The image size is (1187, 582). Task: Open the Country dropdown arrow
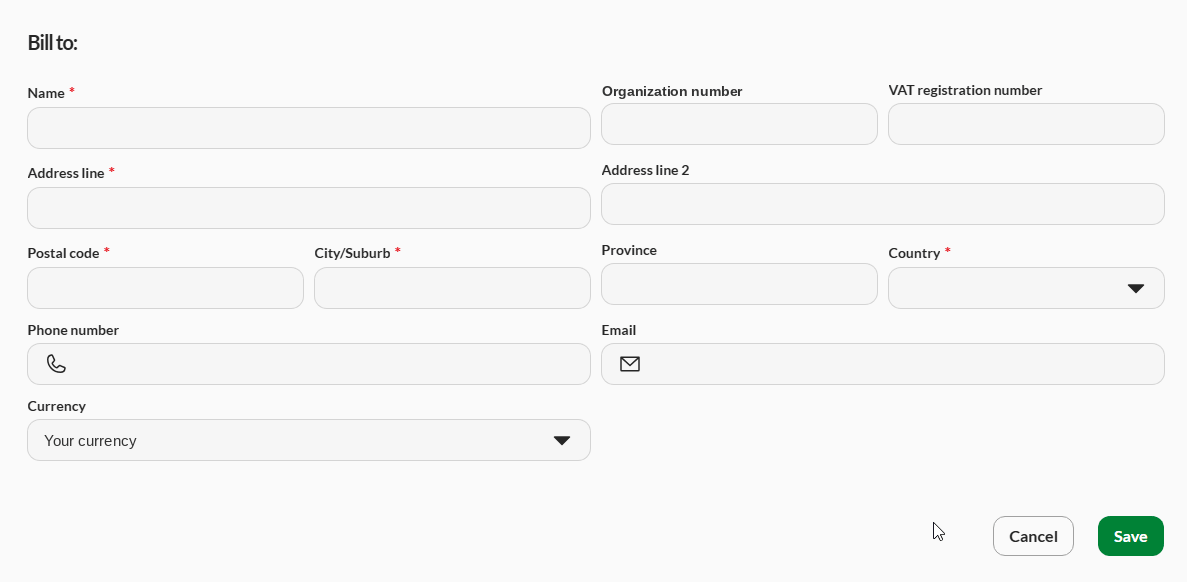[1136, 288]
